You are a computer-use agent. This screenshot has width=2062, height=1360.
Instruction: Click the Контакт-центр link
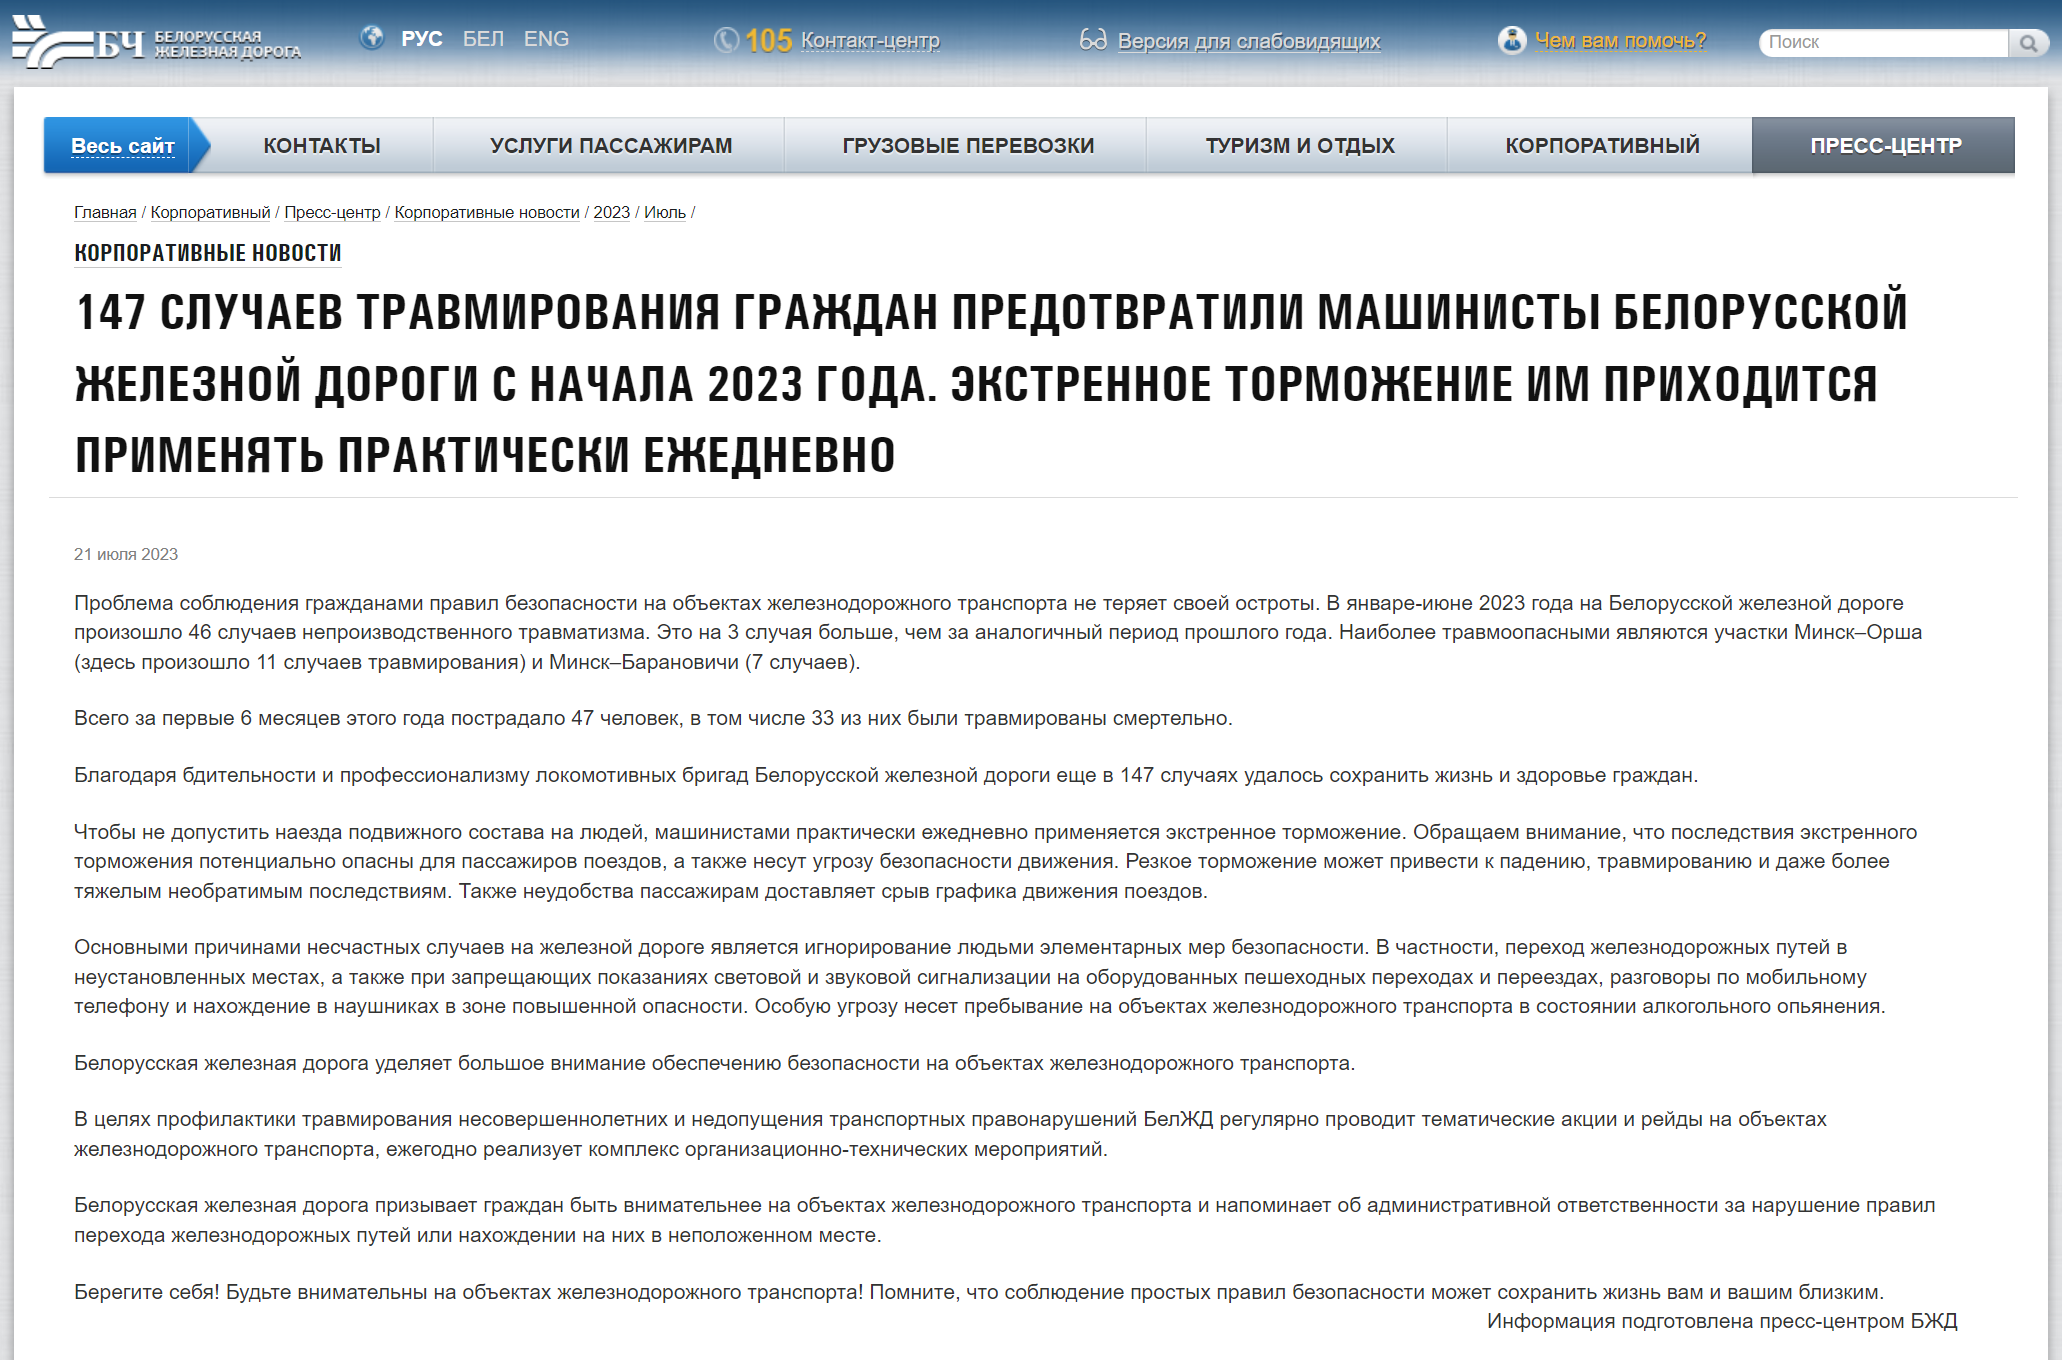click(870, 41)
